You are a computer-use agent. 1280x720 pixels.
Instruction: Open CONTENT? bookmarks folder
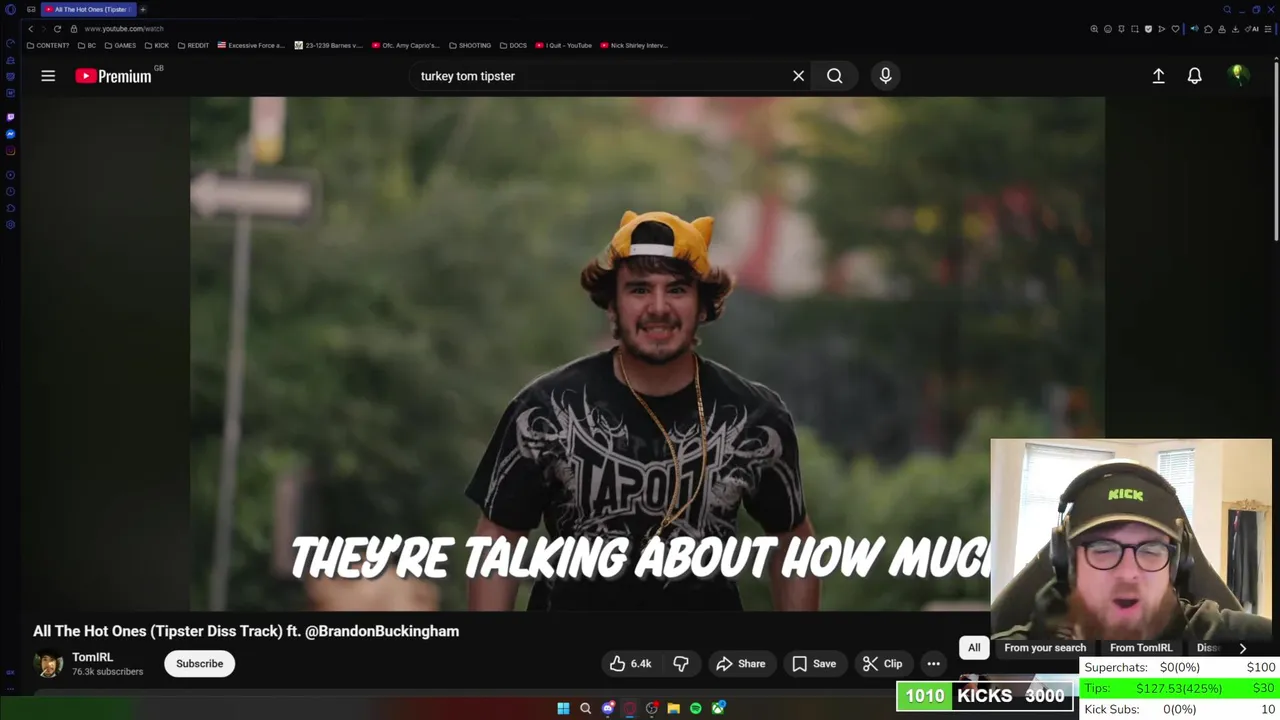pyautogui.click(x=48, y=45)
